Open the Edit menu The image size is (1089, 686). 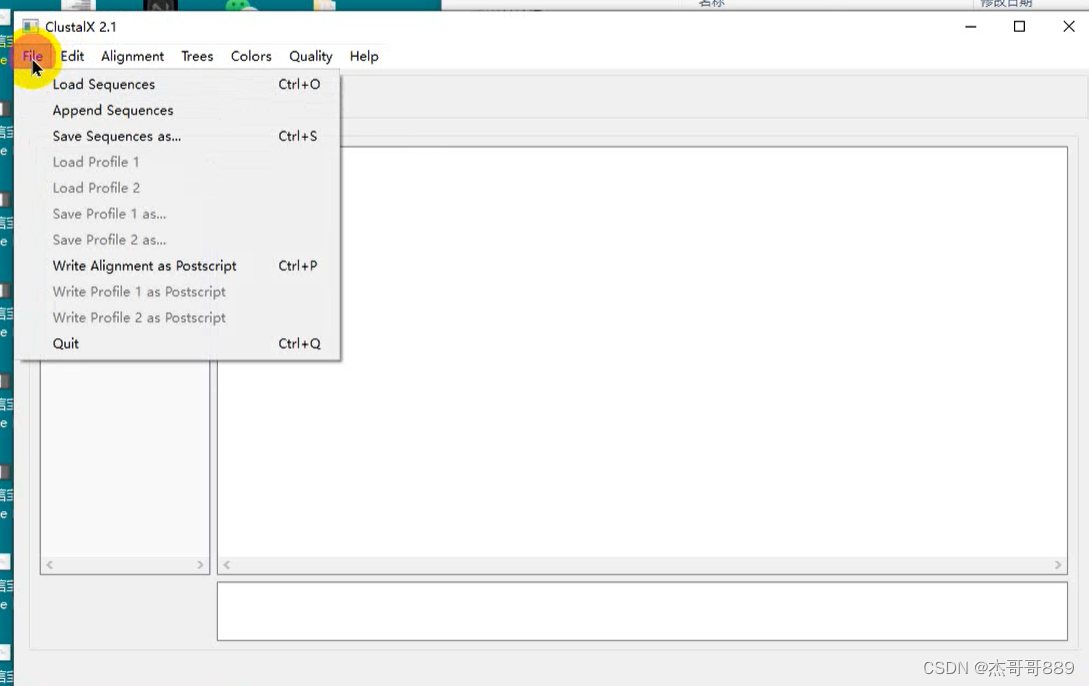[72, 56]
